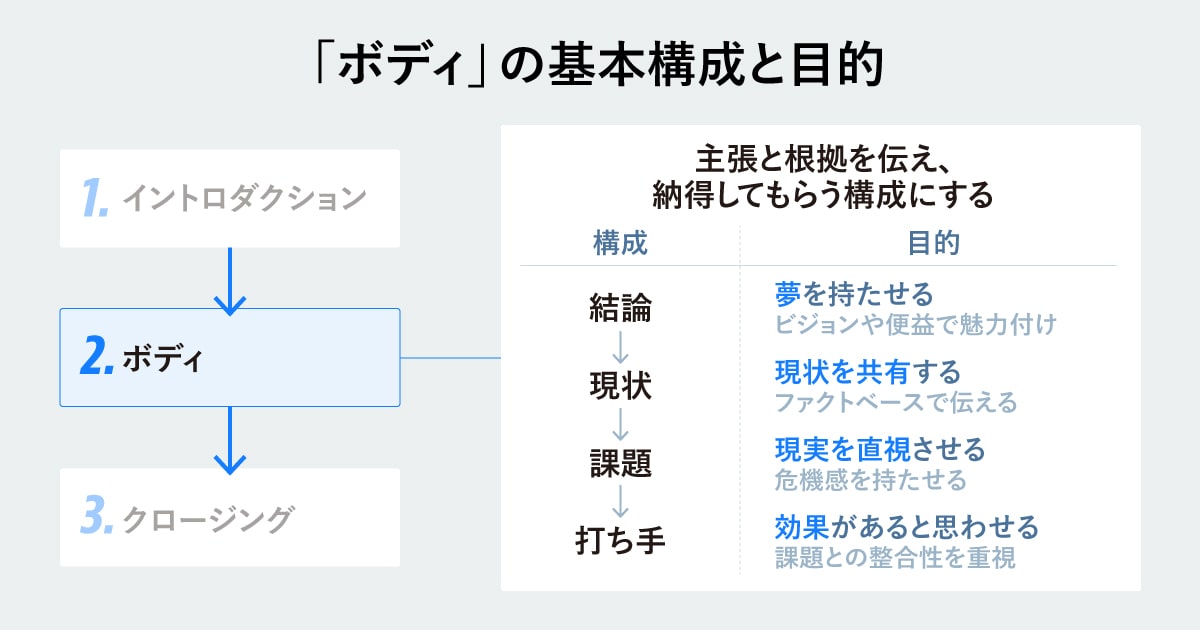Click the 打ち手 item in 構成 column

(x=620, y=541)
